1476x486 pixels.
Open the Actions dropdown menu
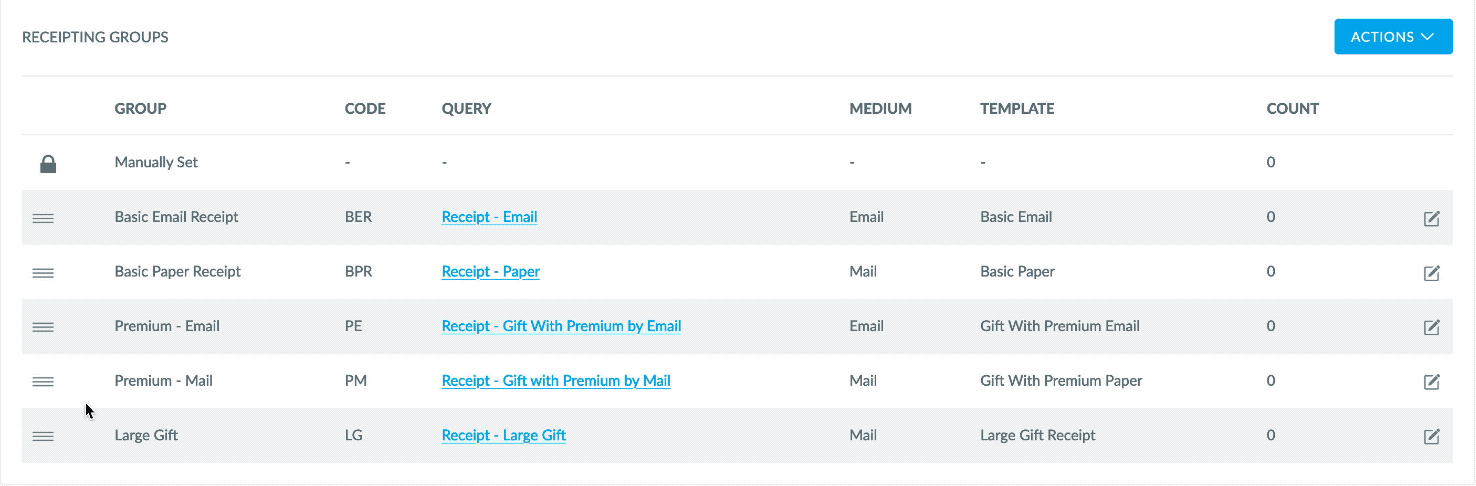click(x=1393, y=37)
